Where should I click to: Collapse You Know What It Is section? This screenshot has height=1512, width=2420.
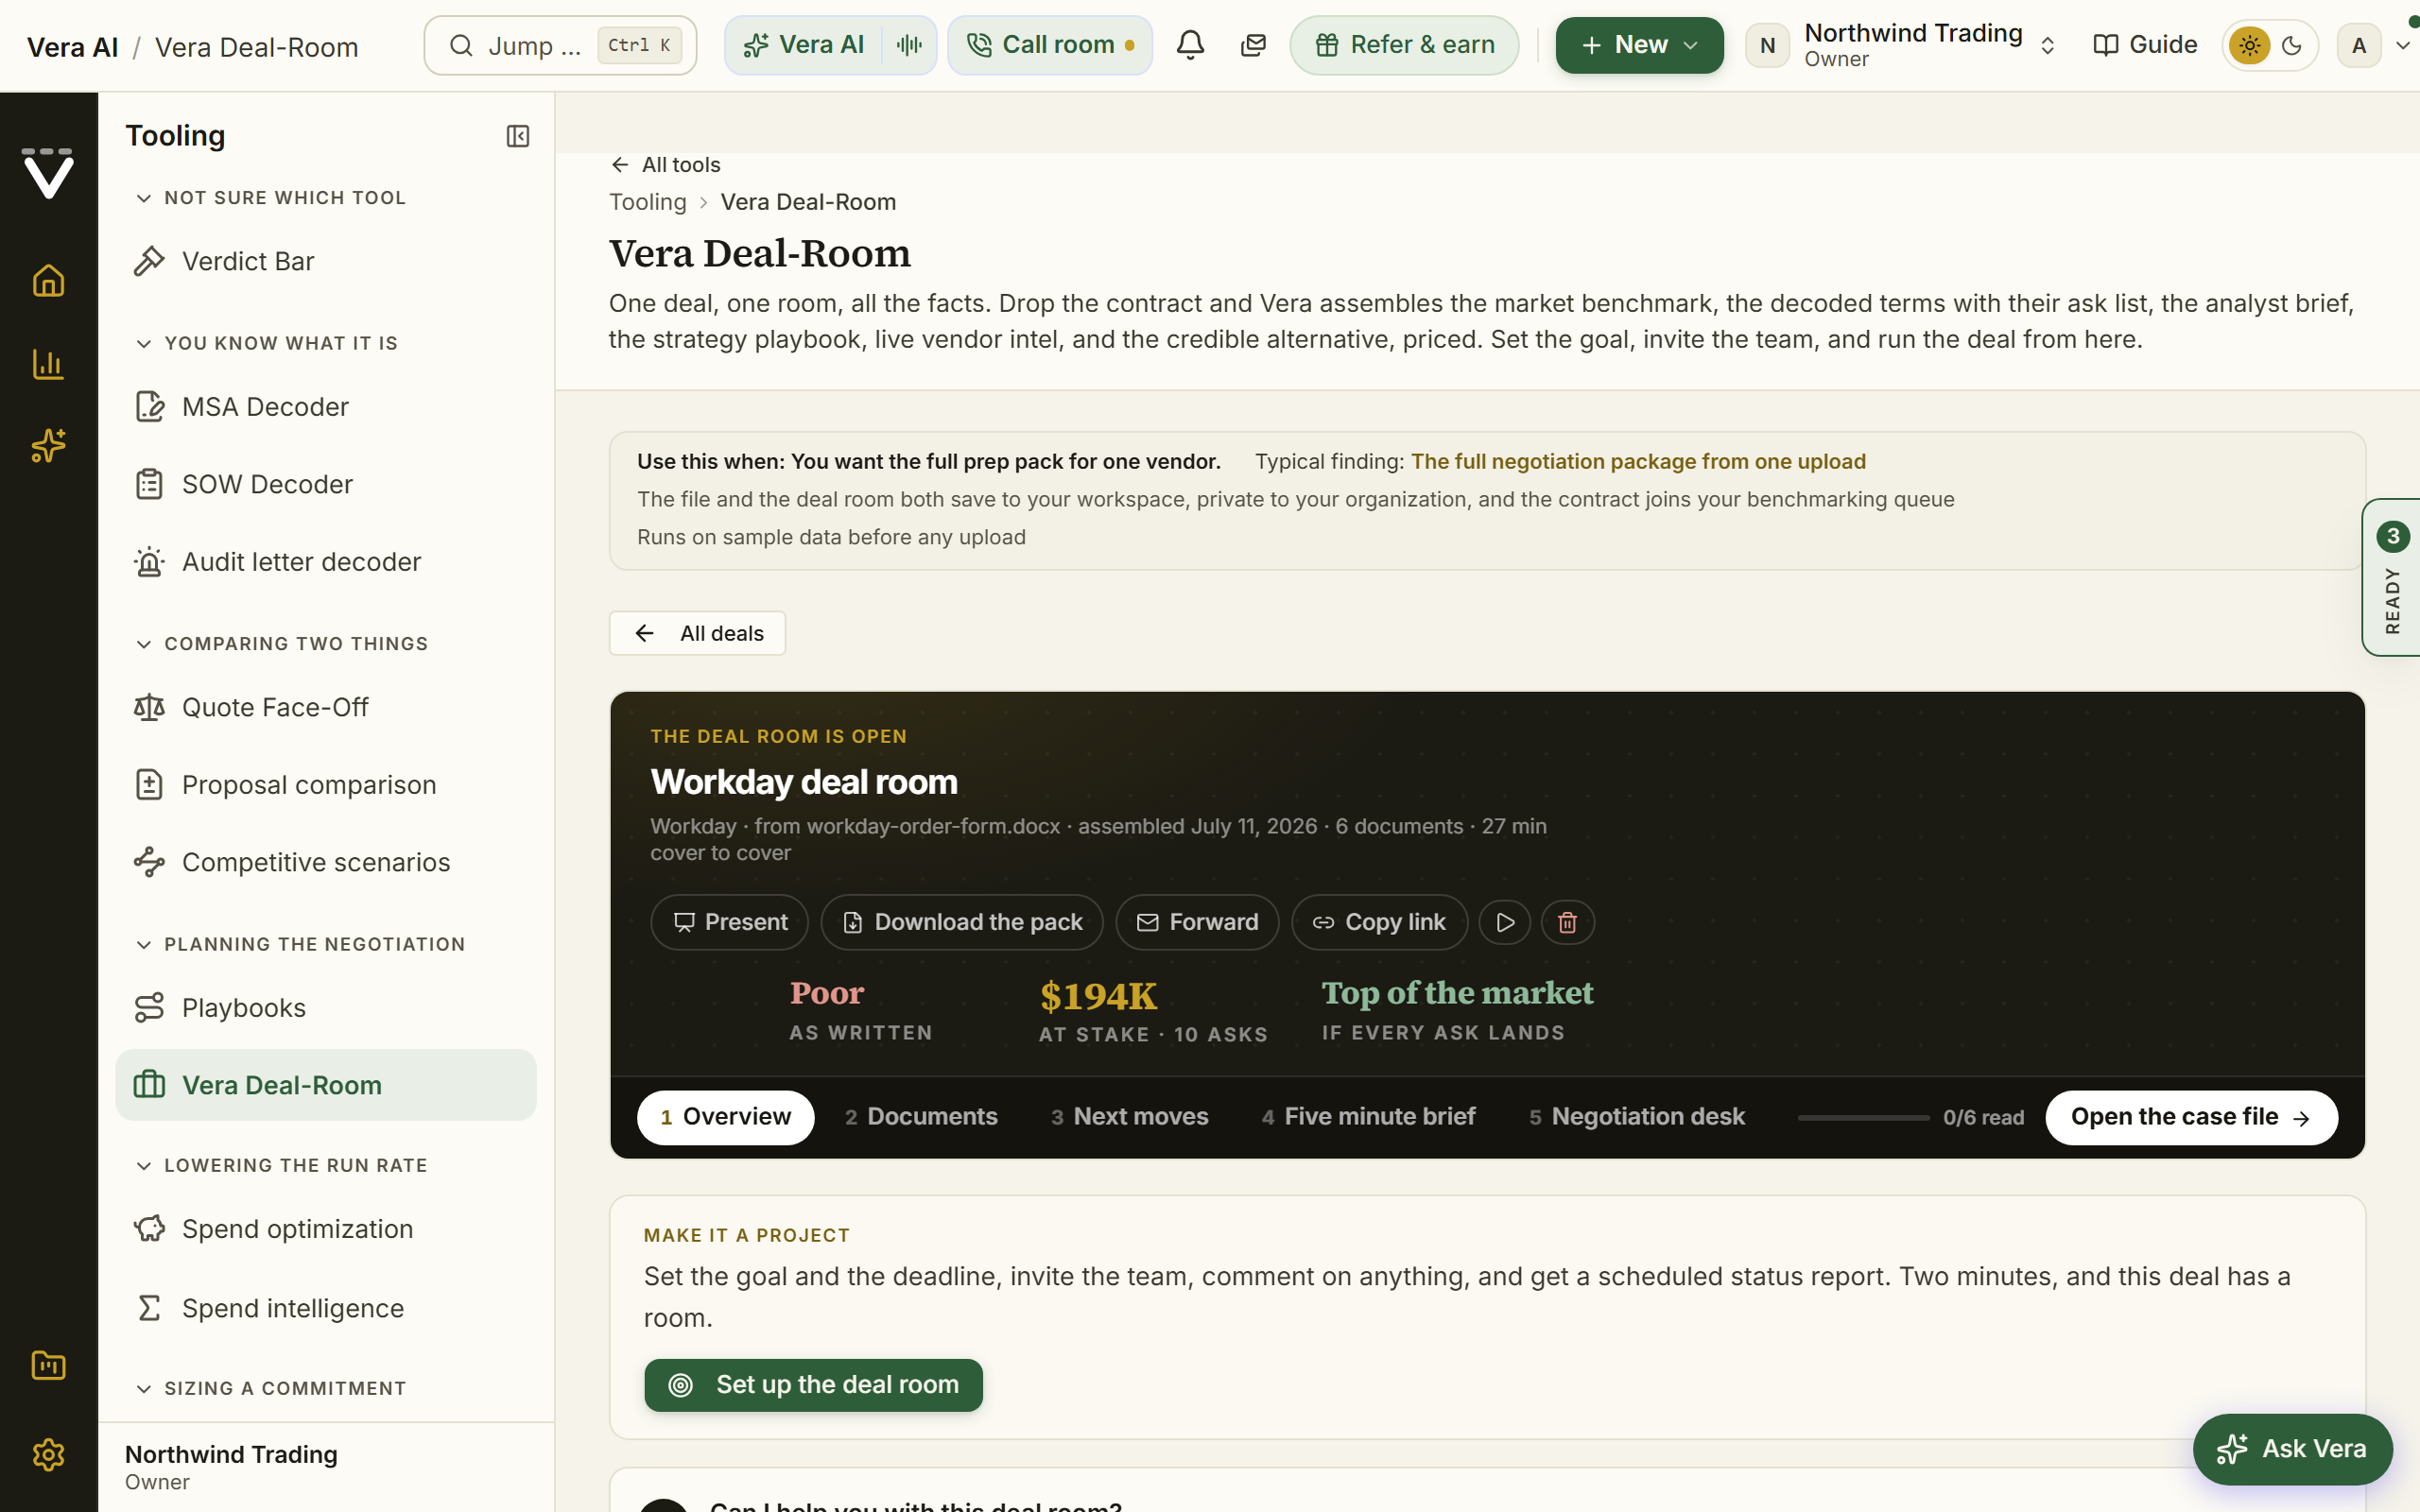tap(266, 343)
